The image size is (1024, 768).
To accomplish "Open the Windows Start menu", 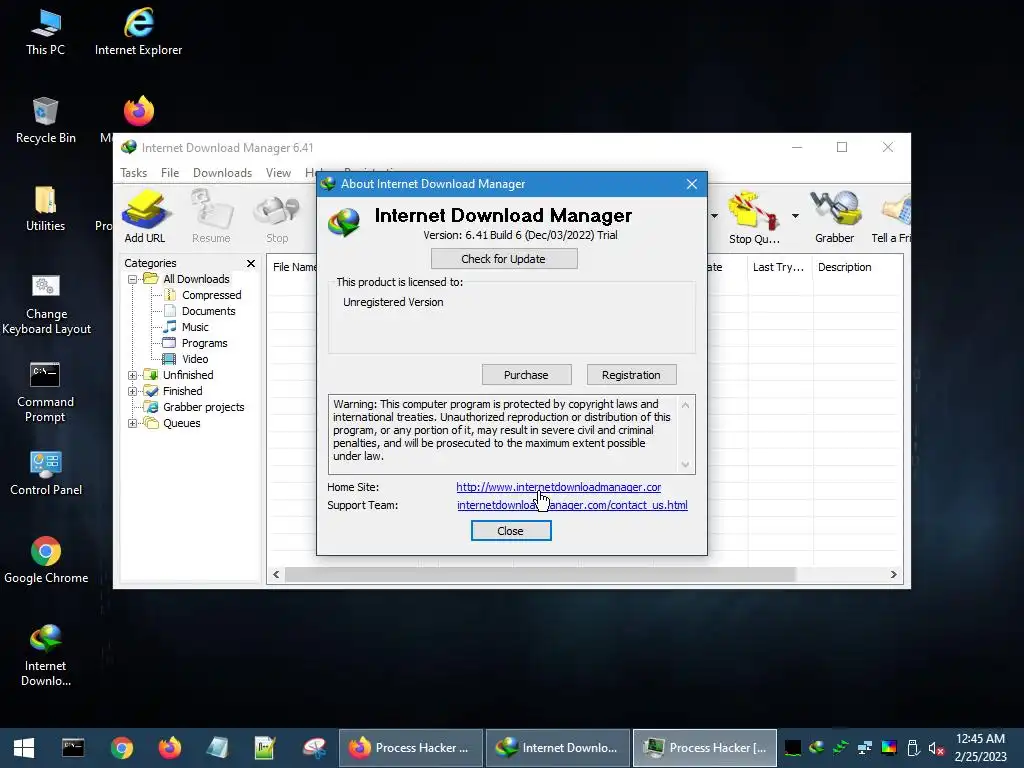I will [24, 748].
